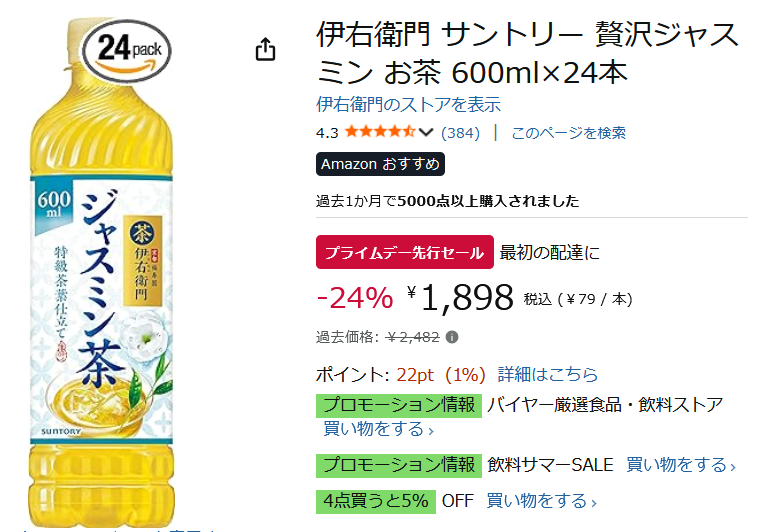The image size is (780, 532).
Task: Expand the rating breakdown chevron
Action: pos(426,132)
